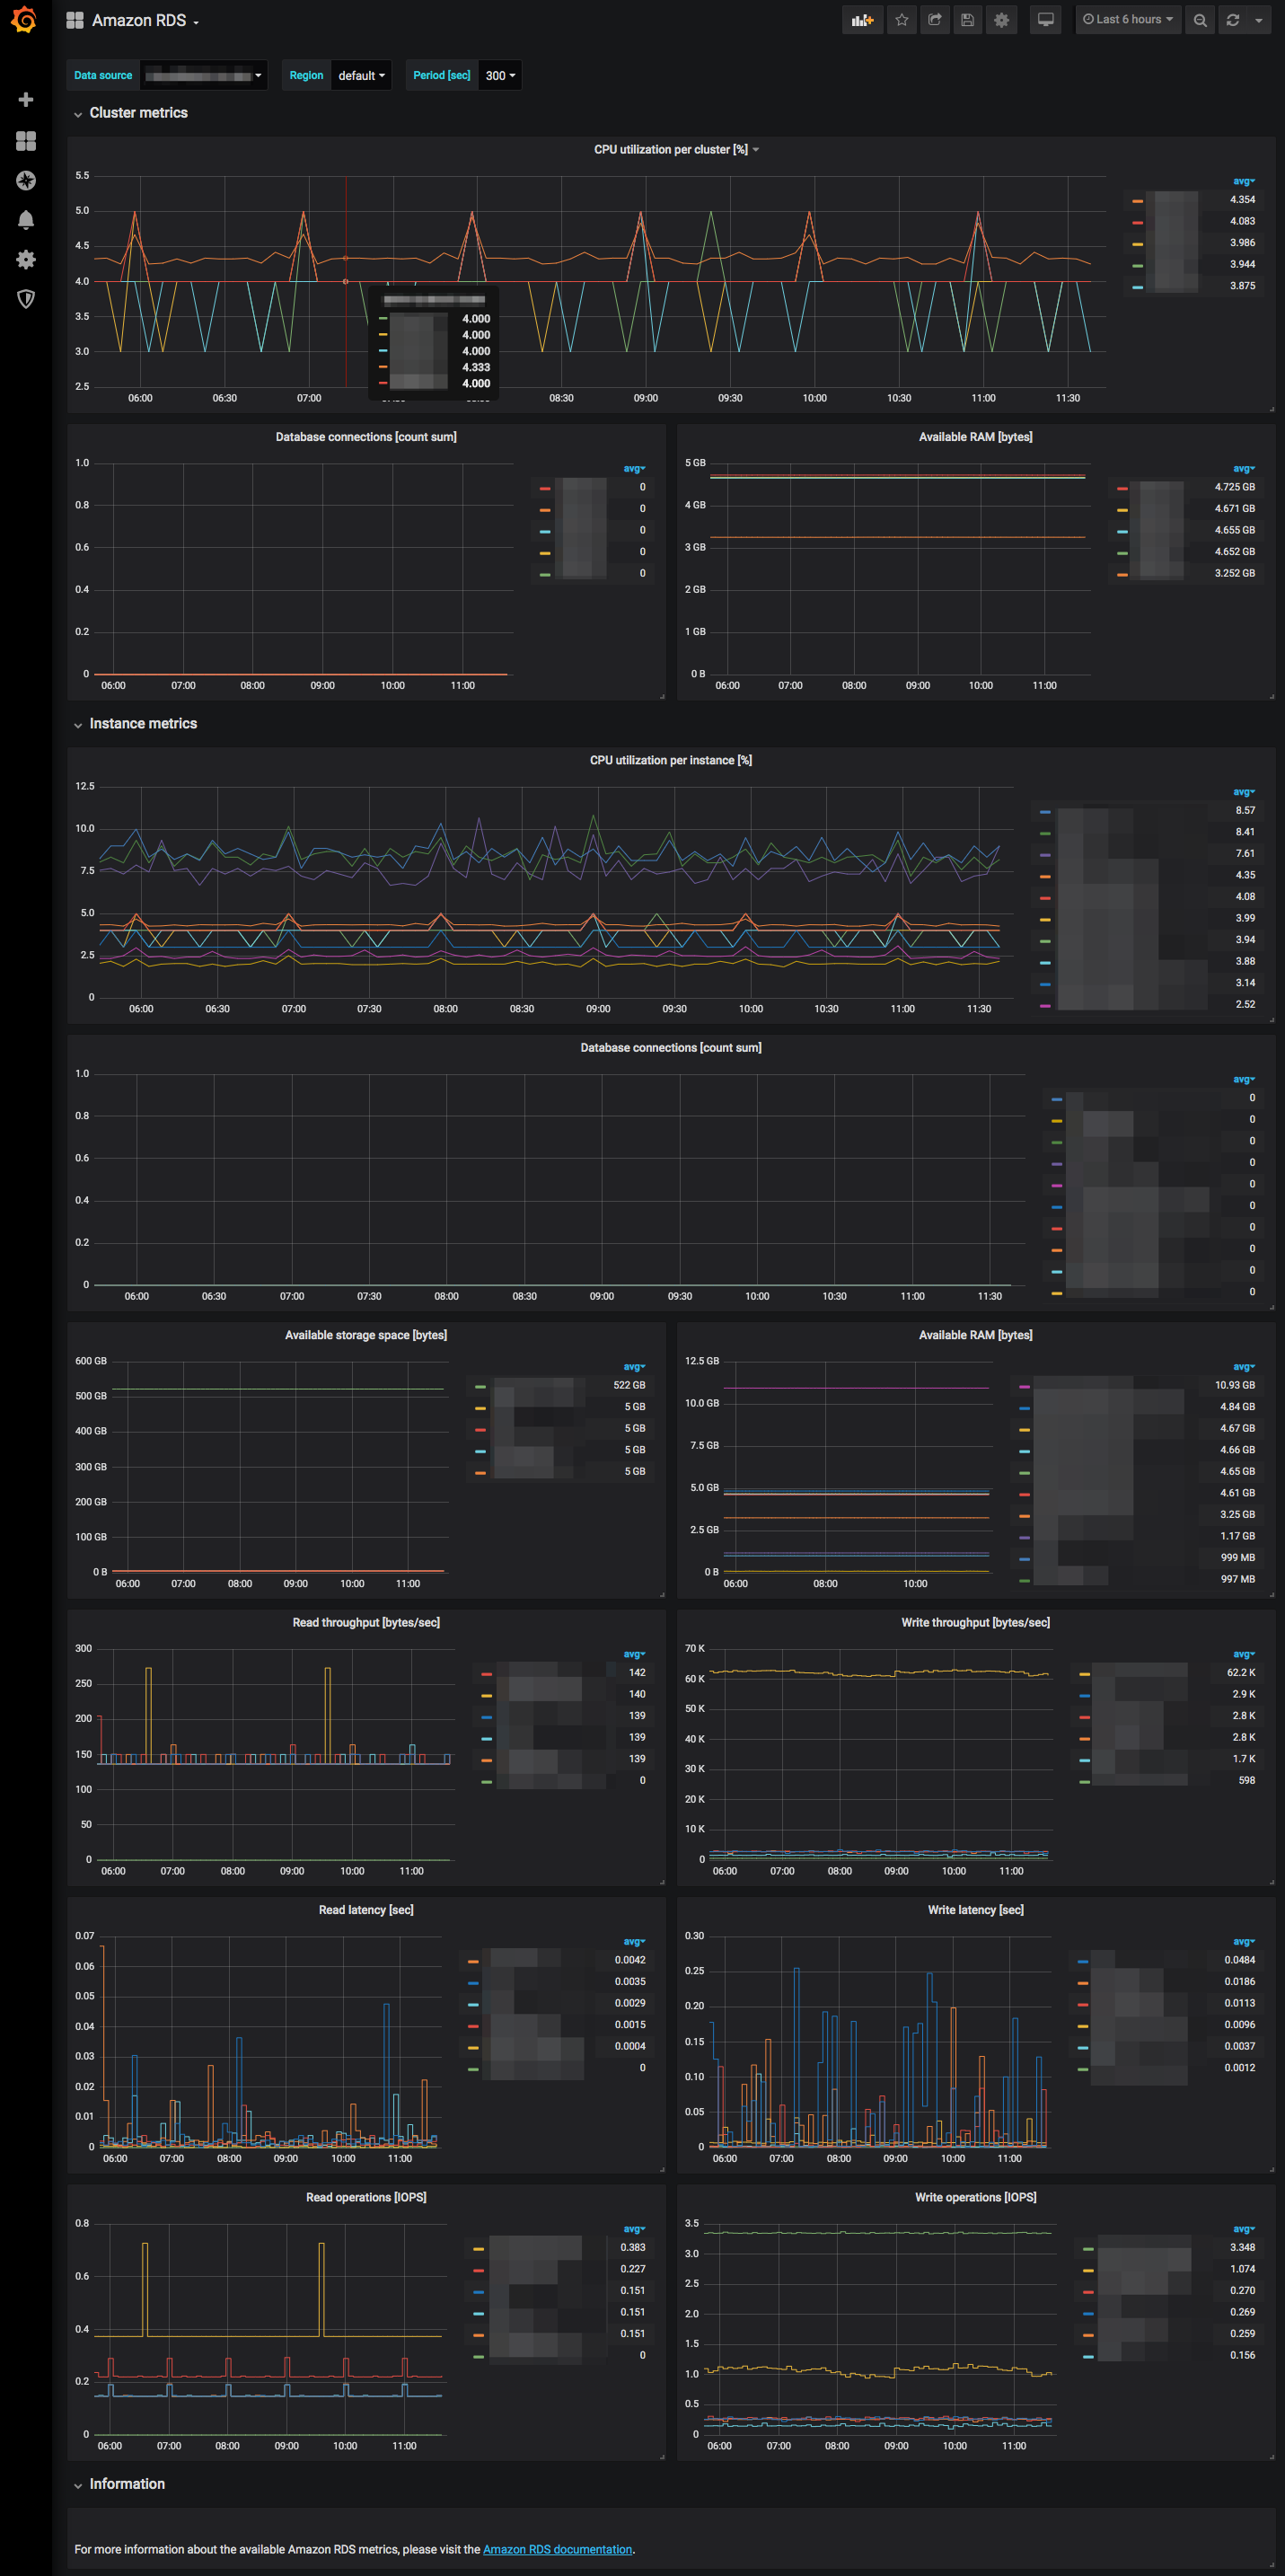Screen dimensions: 1285x2576
Task: Collapse the Cluster metrics row
Action: coord(131,113)
